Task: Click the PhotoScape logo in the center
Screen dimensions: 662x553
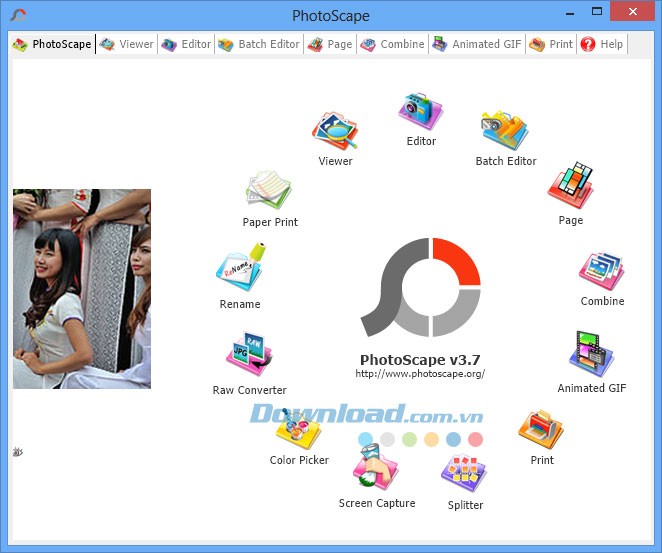Action: click(x=421, y=287)
